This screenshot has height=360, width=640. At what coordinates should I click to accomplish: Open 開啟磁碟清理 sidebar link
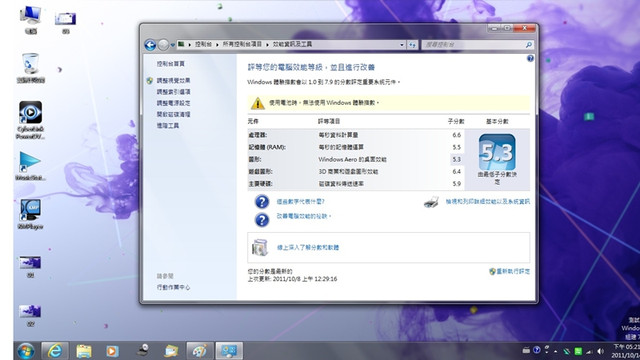[173, 114]
